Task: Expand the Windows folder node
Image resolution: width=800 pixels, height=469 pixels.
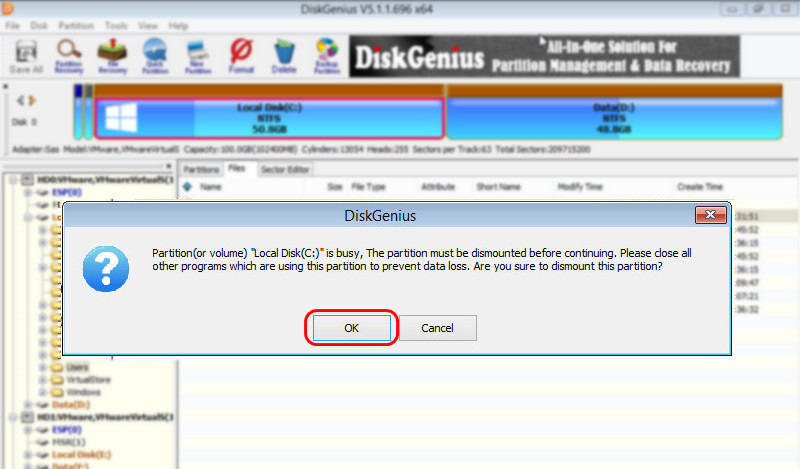Action: [x=43, y=392]
